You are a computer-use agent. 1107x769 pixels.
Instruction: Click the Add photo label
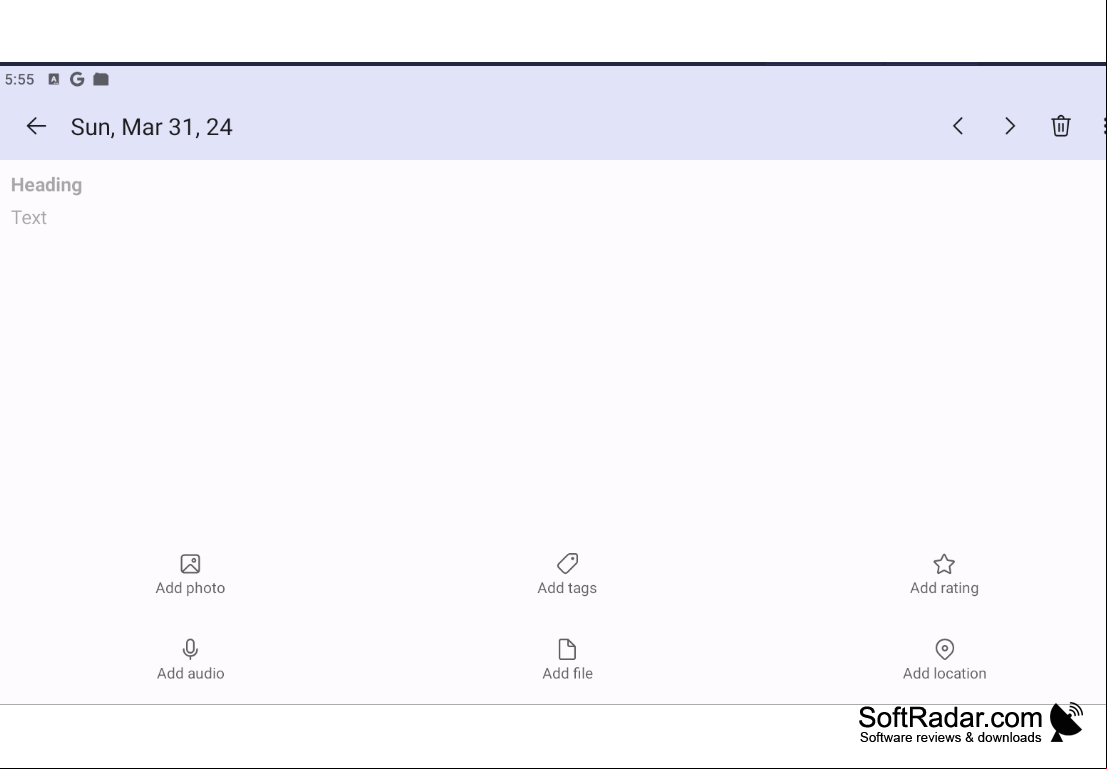(x=190, y=588)
